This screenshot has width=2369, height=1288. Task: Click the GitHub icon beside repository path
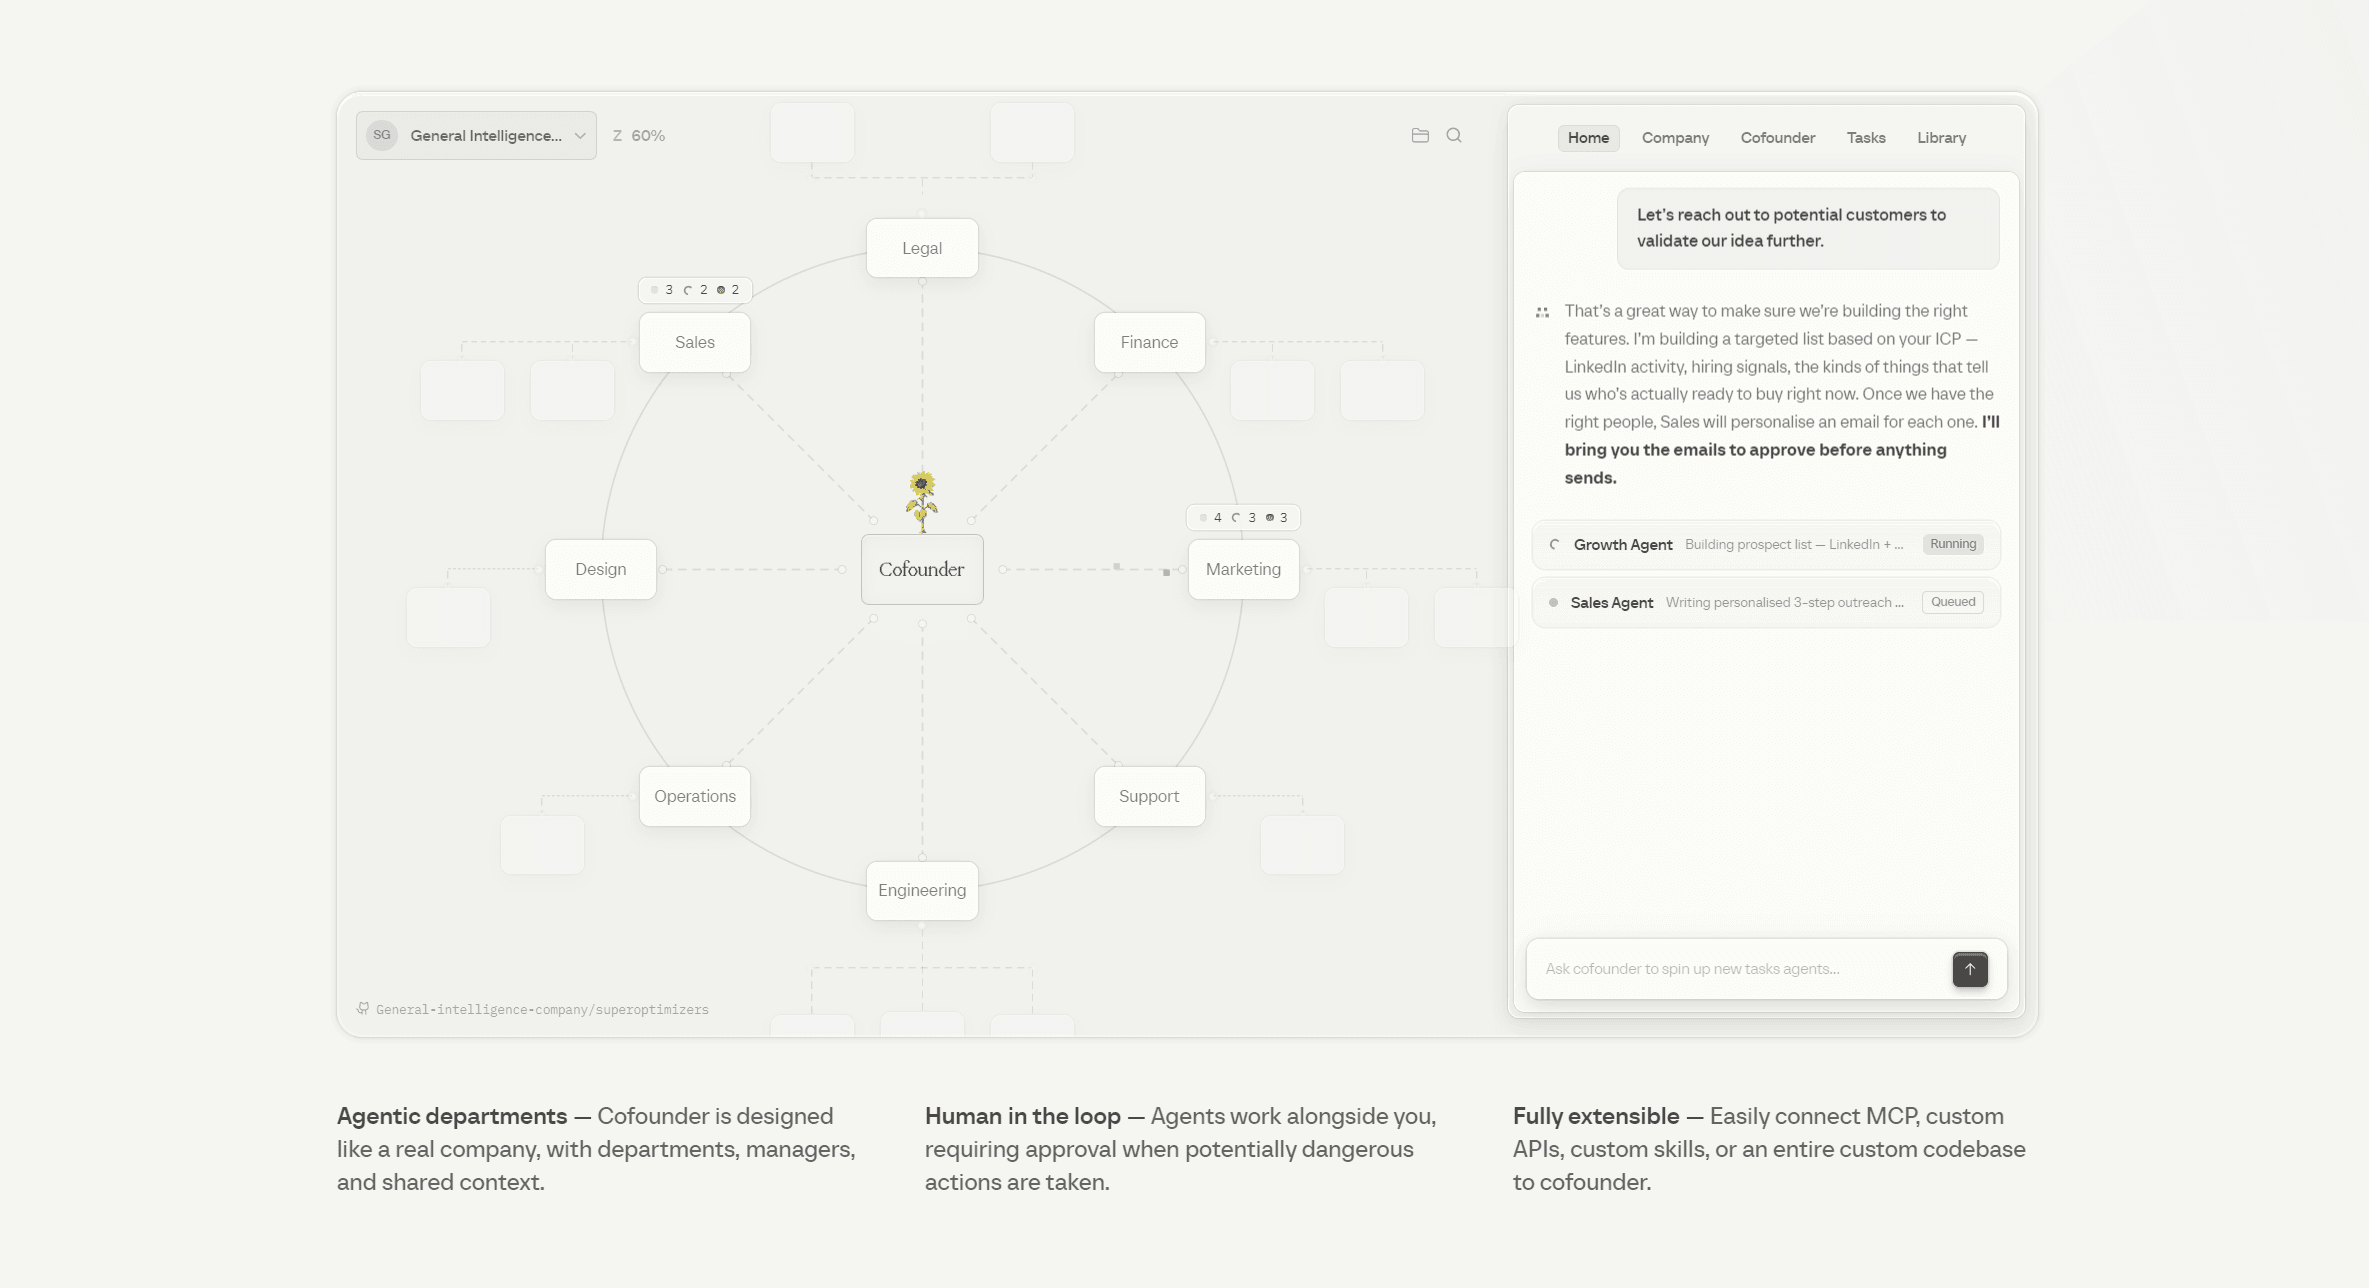pyautogui.click(x=363, y=1009)
